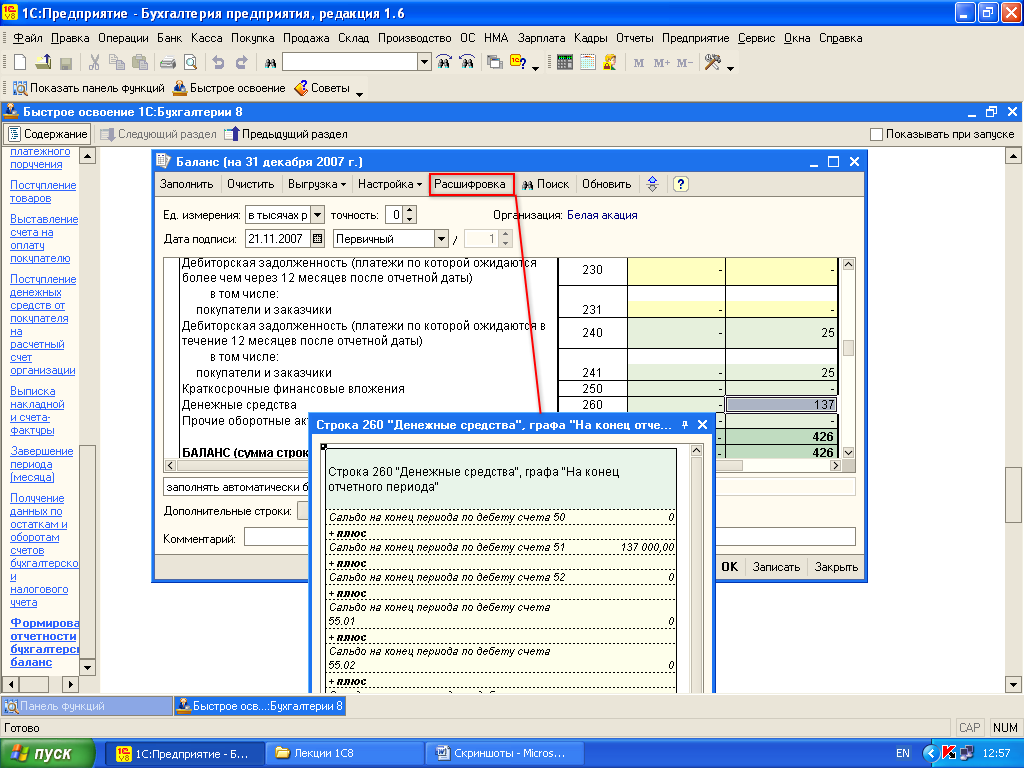Click the Find previous binoculars icon
Image resolution: width=1024 pixels, height=768 pixels.
(x=467, y=63)
